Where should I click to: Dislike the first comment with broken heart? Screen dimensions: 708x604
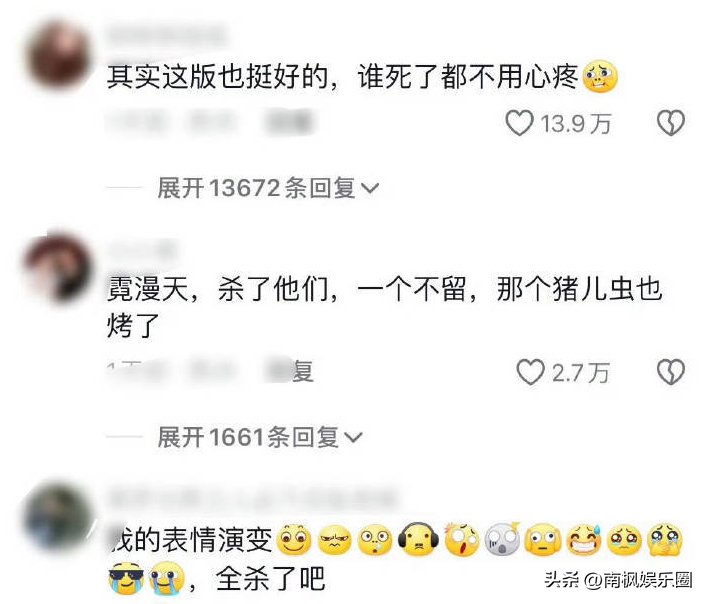pyautogui.click(x=671, y=123)
